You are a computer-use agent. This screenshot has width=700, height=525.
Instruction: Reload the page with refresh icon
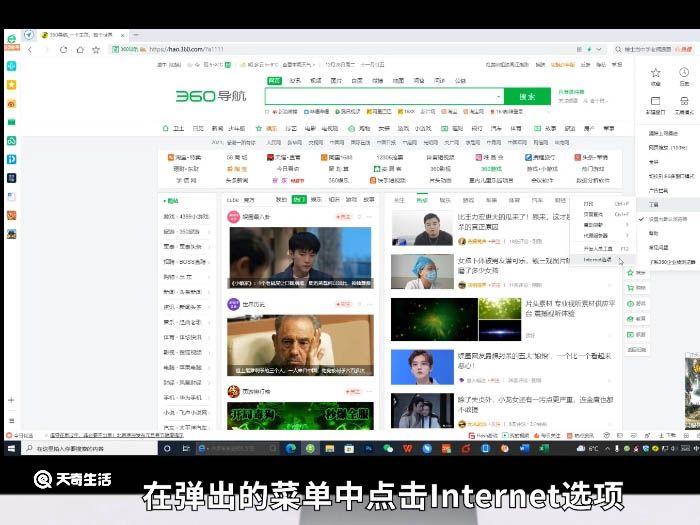click(63, 50)
